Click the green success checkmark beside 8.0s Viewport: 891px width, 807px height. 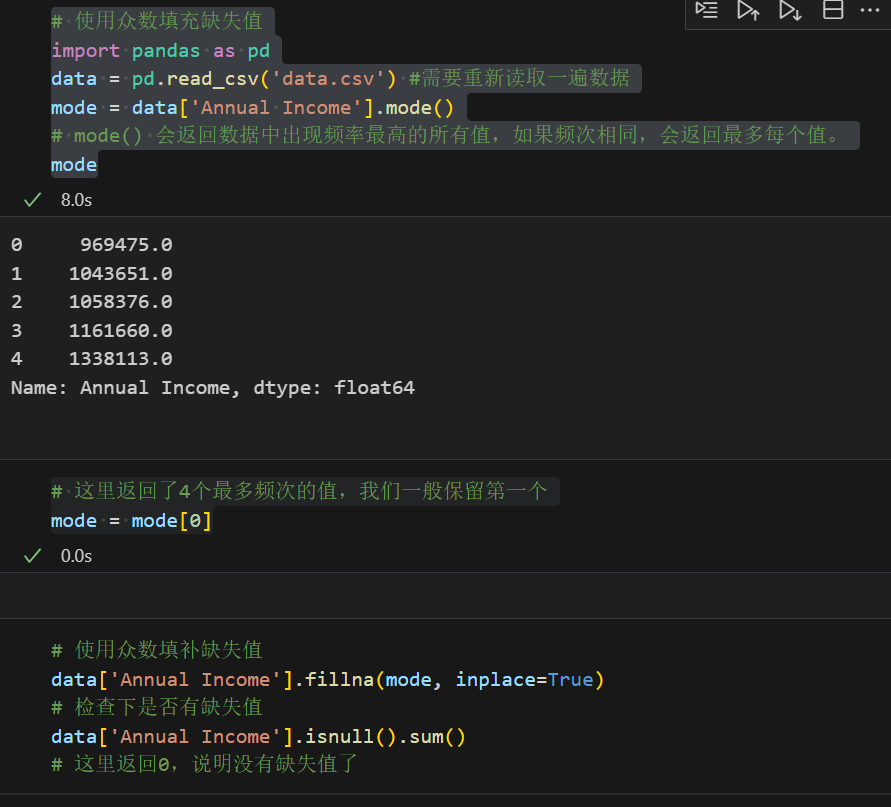[x=31, y=199]
